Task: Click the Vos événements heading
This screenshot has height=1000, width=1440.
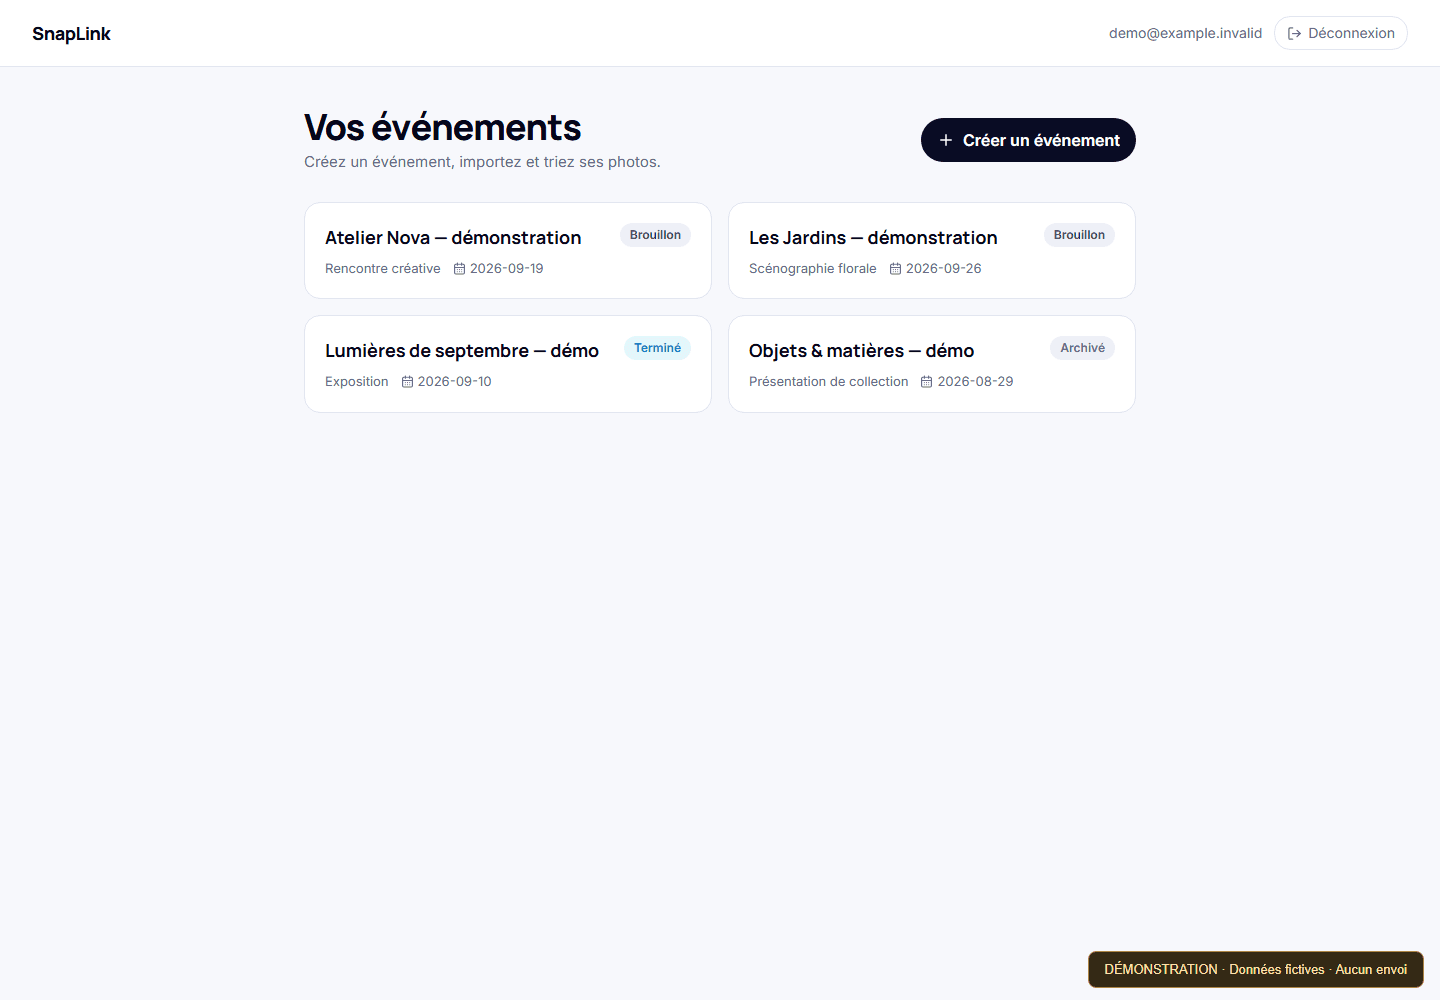Action: 442,128
